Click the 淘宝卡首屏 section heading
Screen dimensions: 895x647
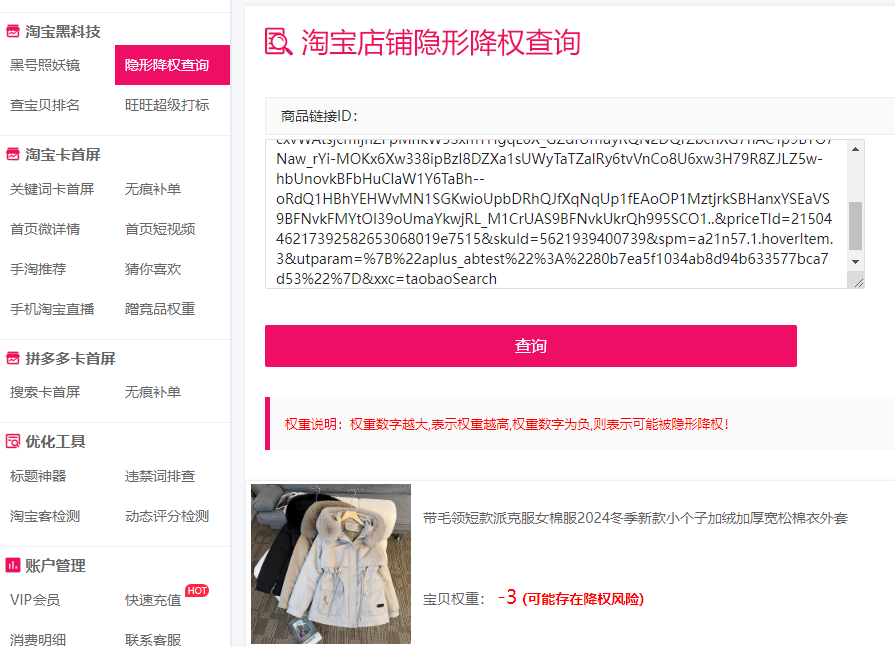tap(63, 155)
